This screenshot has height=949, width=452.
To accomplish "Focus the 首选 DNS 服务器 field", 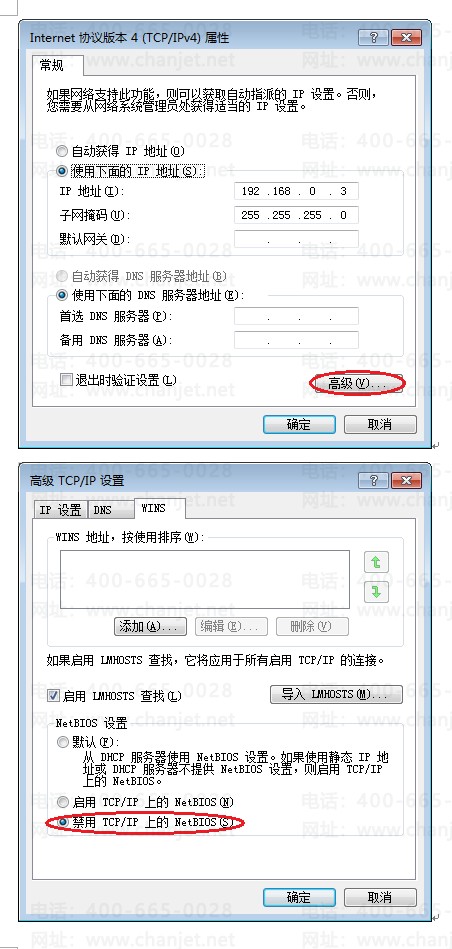I will coord(296,316).
